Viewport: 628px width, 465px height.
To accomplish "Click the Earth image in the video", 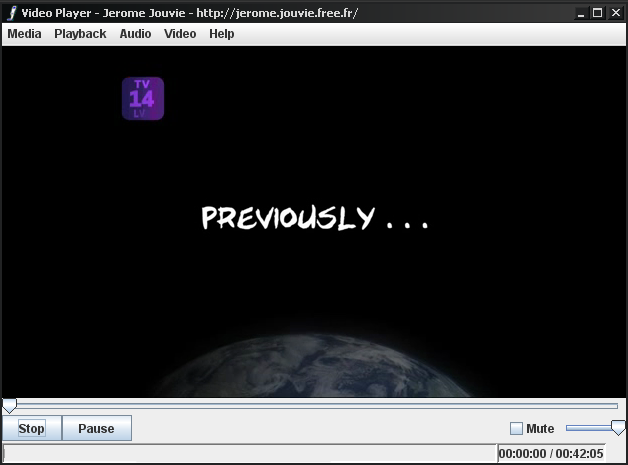I will (314, 366).
